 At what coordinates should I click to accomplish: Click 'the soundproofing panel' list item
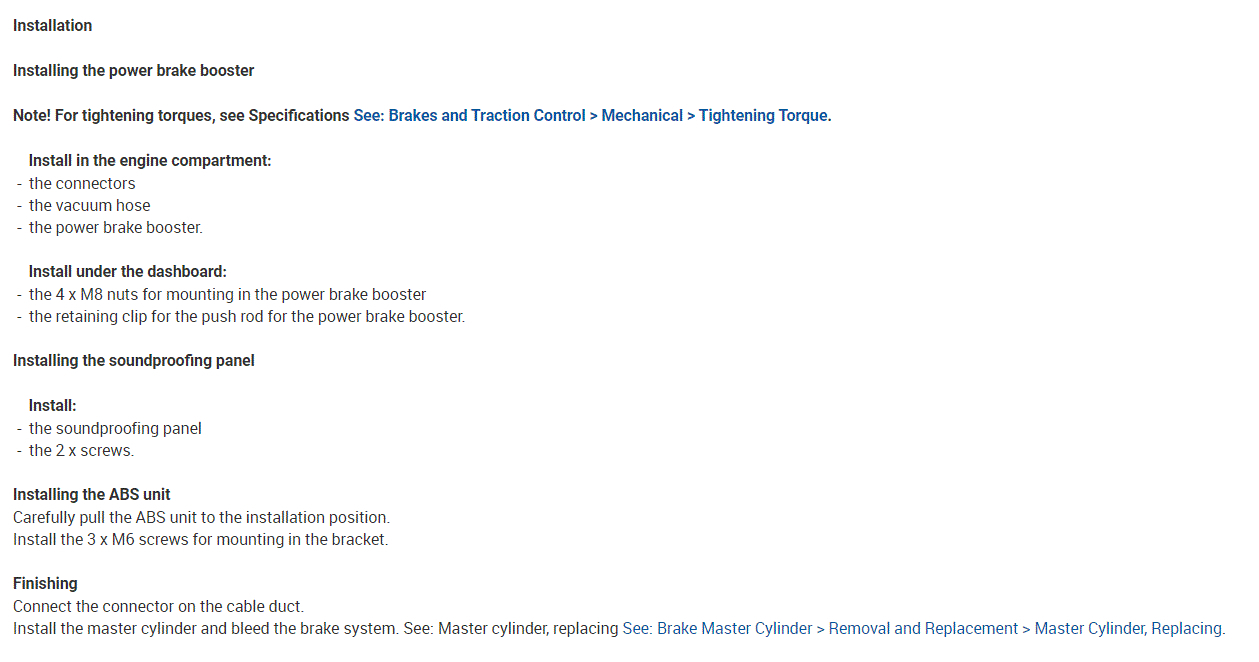115,429
